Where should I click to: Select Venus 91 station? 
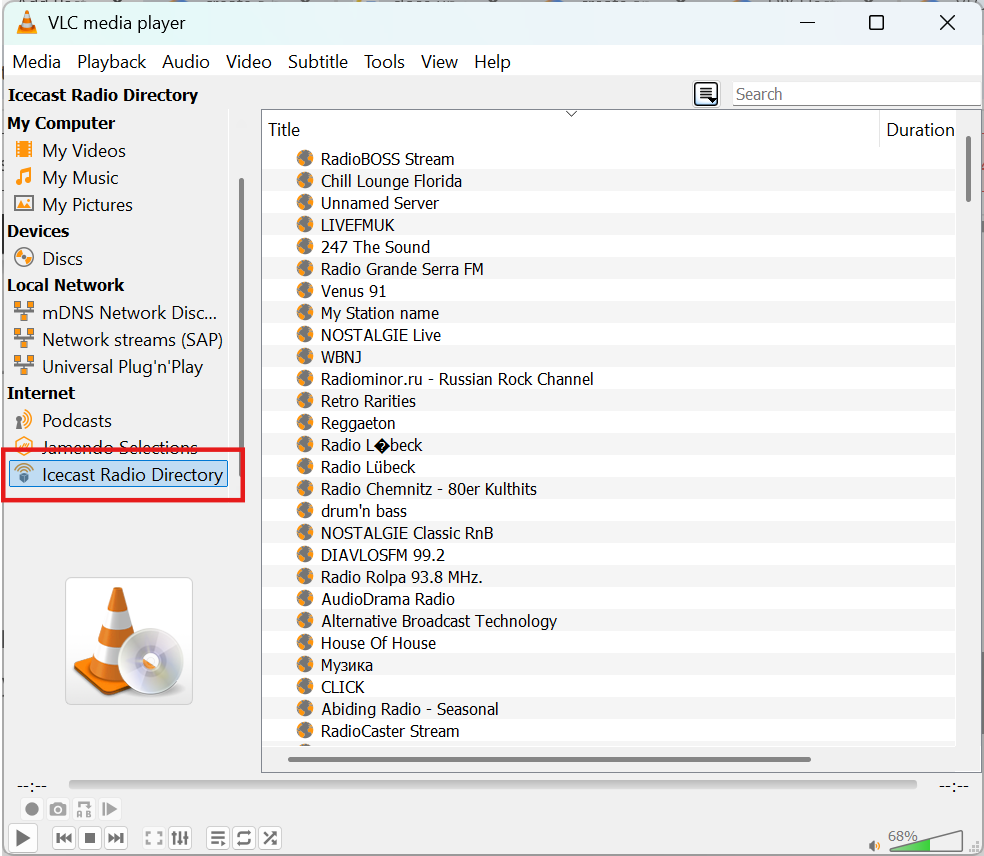tap(353, 291)
